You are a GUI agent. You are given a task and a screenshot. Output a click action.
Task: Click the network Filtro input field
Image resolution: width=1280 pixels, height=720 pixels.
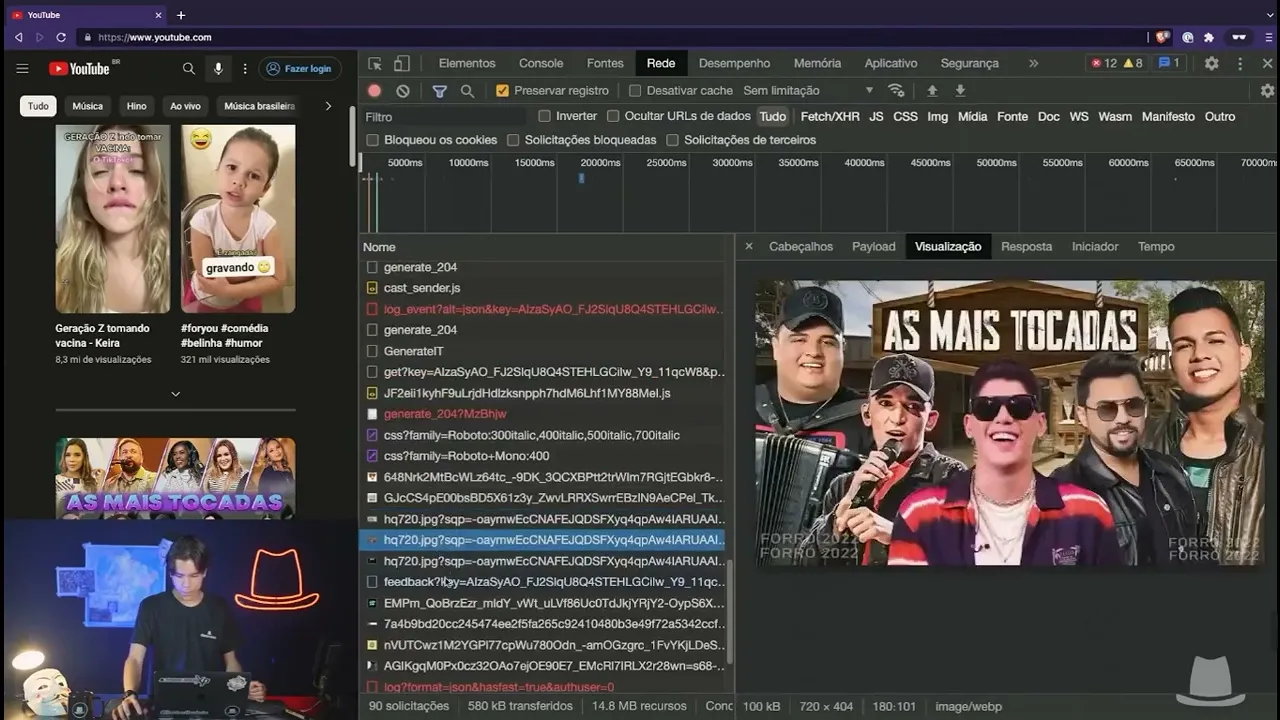443,116
